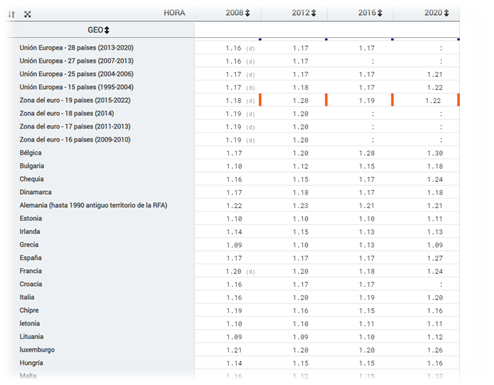Screen dimensions: 494x385
Task: Click Lituania 2020 value 1.12
Action: (x=435, y=337)
